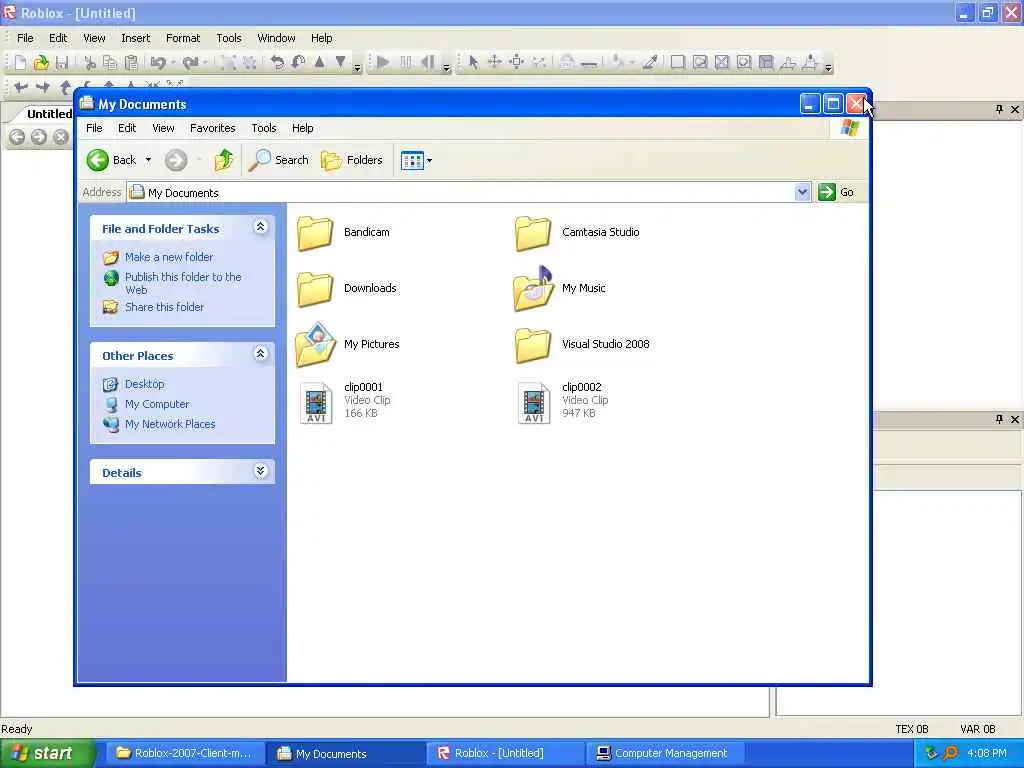The height and width of the screenshot is (768, 1024).
Task: Click the Lock tool icon in Roblox toolbar
Action: point(567,63)
